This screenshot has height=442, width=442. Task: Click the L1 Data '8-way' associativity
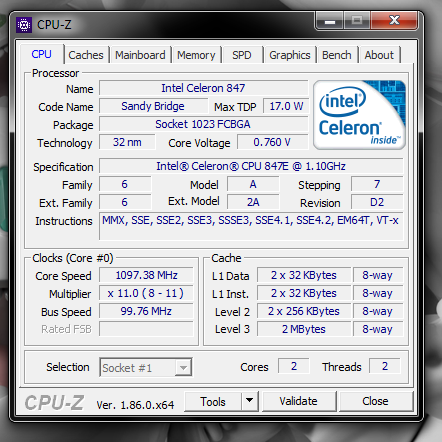pyautogui.click(x=378, y=275)
